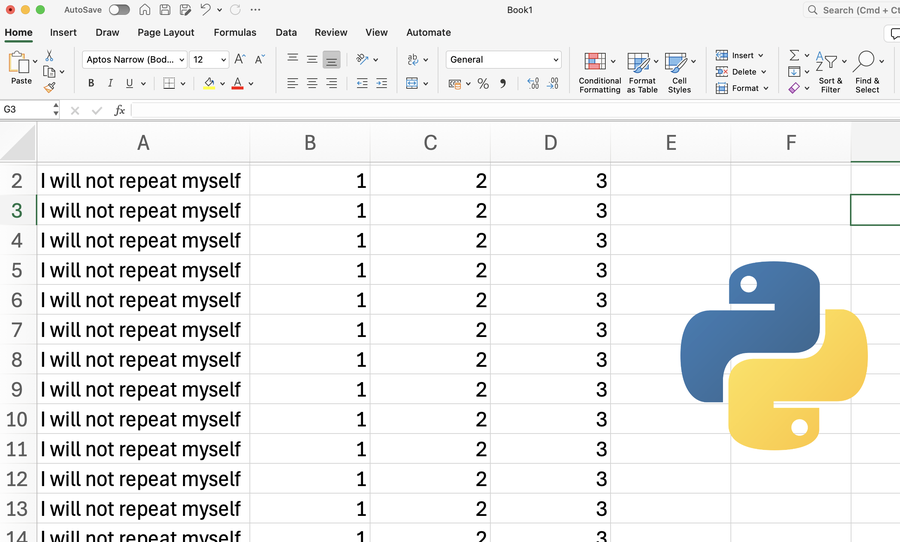This screenshot has height=542, width=900.
Task: Expand the Borders dropdown arrow
Action: 183,84
